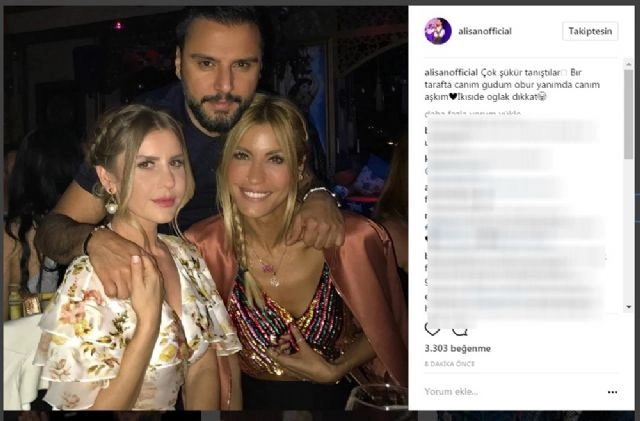Screen dimensions: 640x421
Task: Click the heart icon to like the post
Action: [x=432, y=329]
